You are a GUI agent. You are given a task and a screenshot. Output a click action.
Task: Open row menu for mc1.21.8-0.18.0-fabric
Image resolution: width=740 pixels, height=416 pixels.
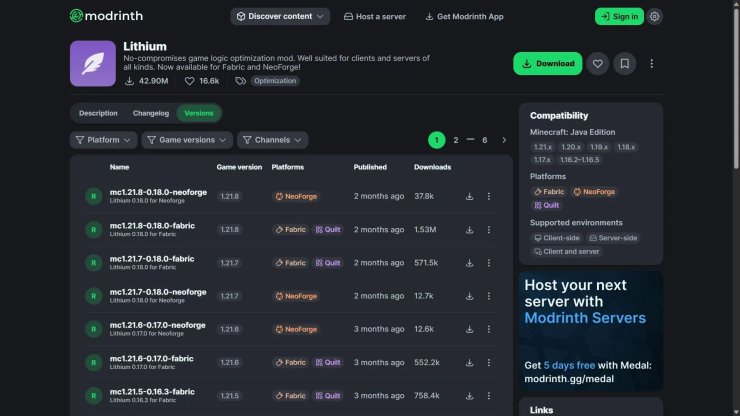coord(488,229)
